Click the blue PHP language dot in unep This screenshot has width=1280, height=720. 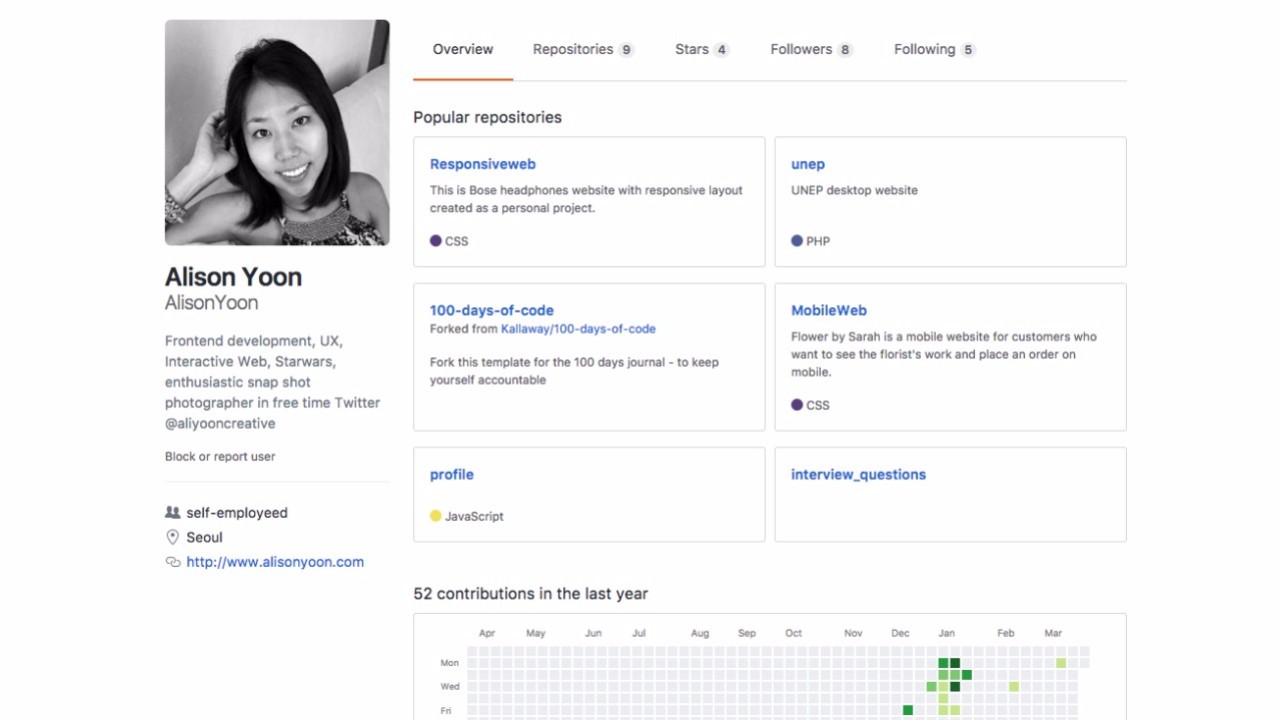(x=797, y=240)
